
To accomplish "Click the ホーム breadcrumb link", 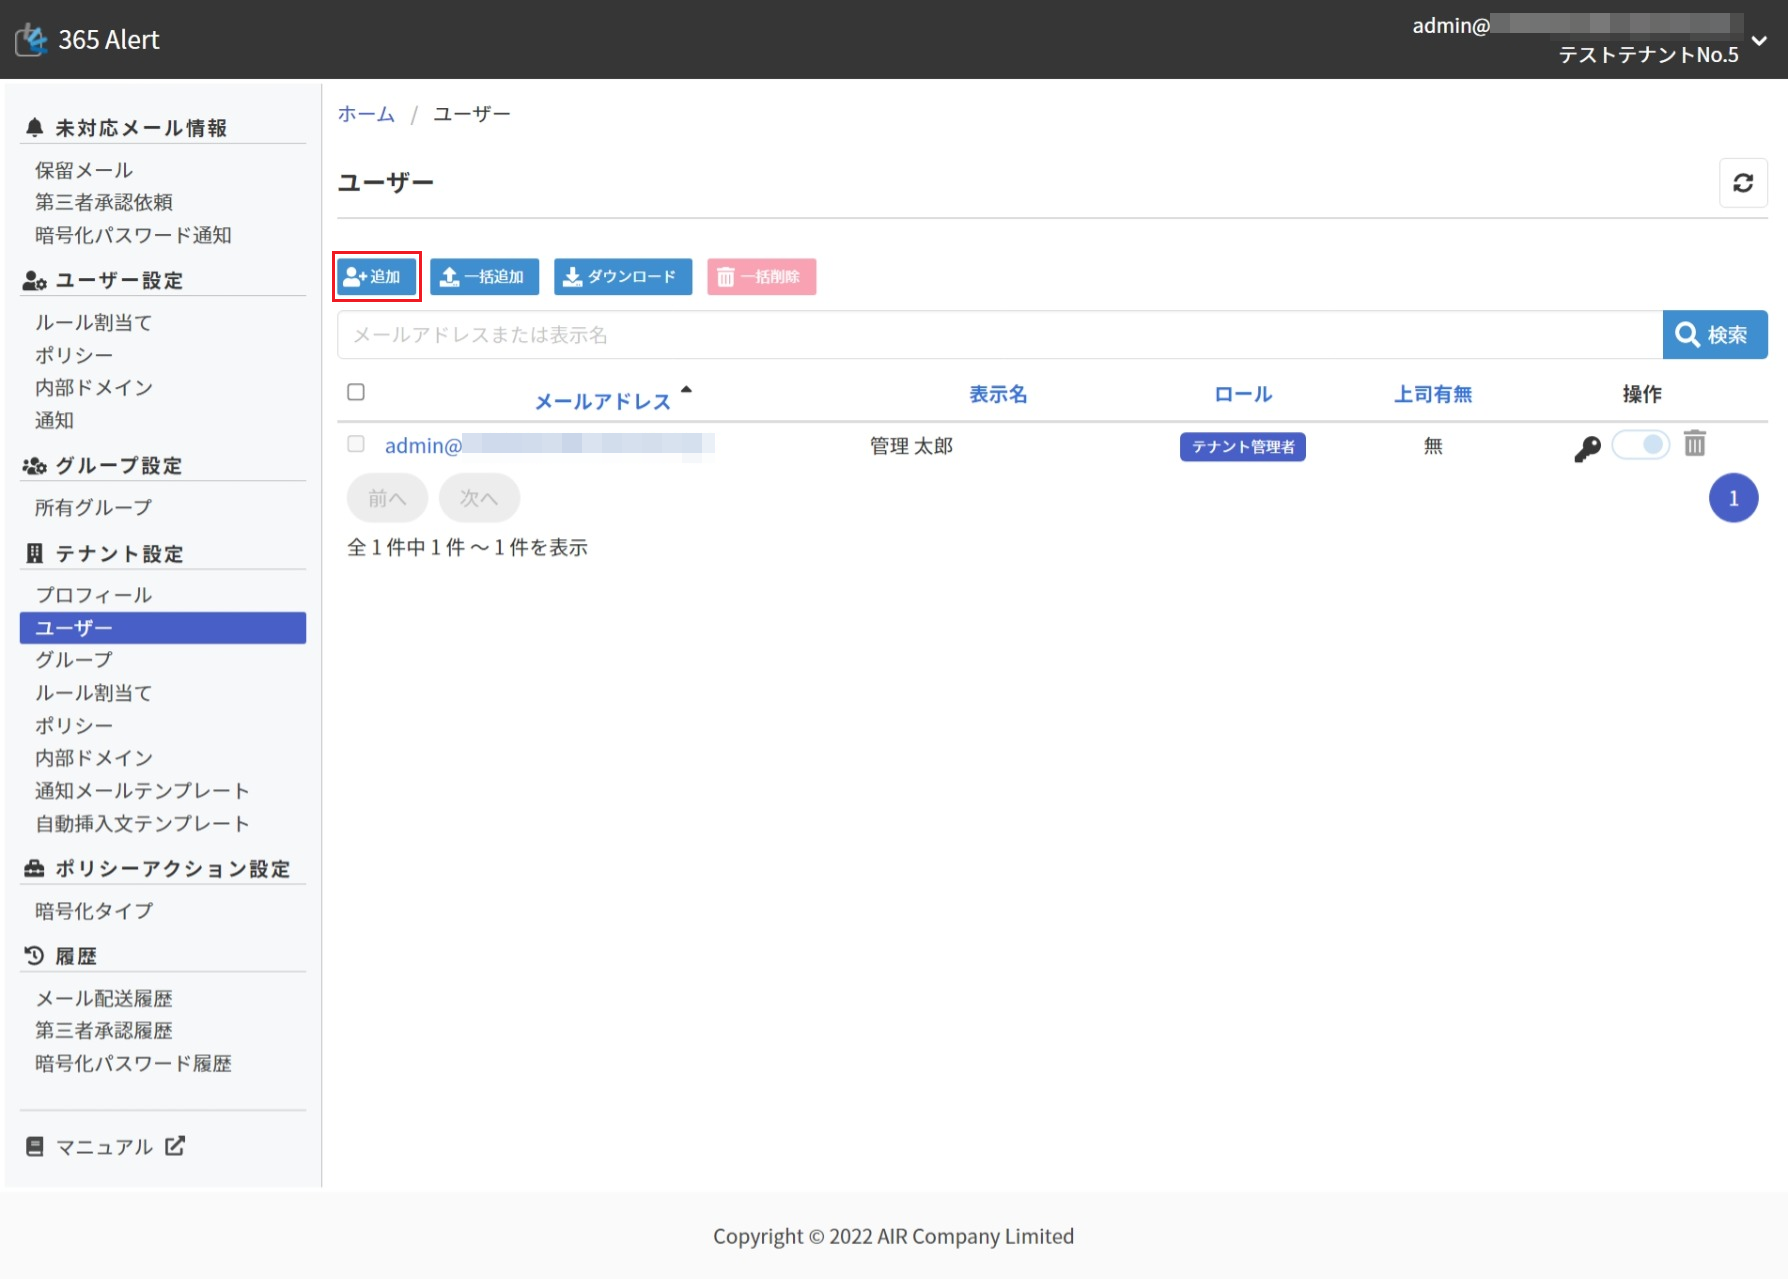I will tap(366, 114).
